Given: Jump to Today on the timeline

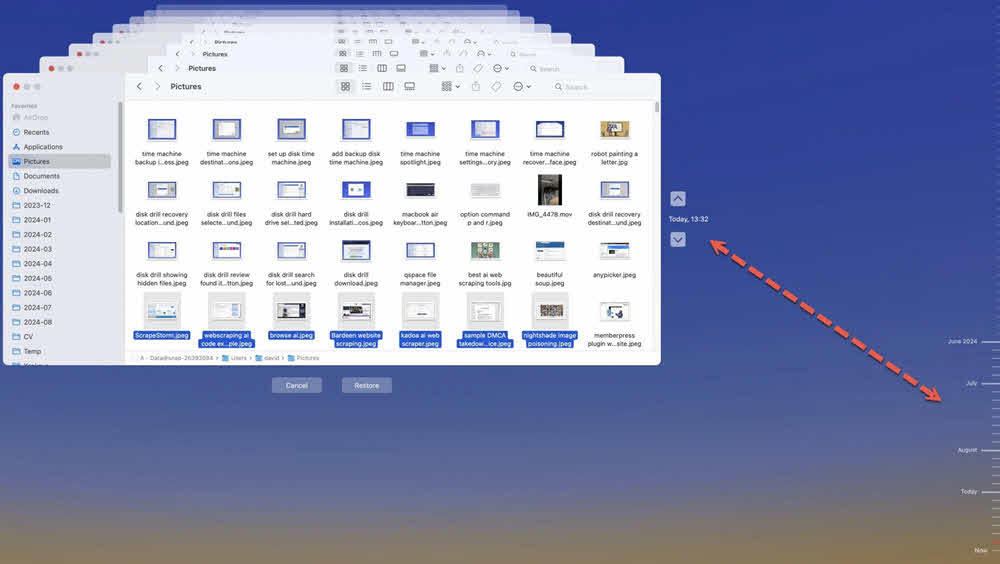Looking at the screenshot, I should (969, 491).
